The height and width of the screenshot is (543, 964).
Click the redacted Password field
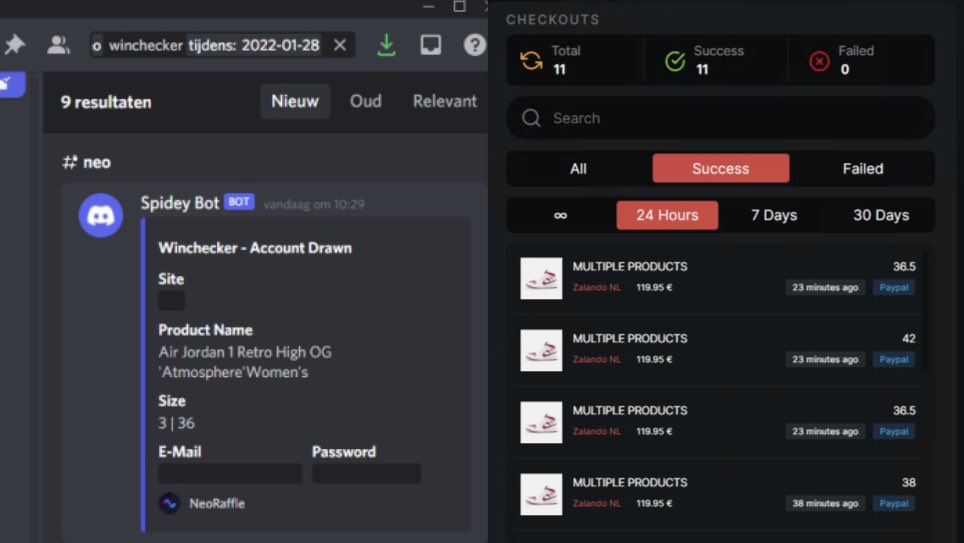point(366,474)
